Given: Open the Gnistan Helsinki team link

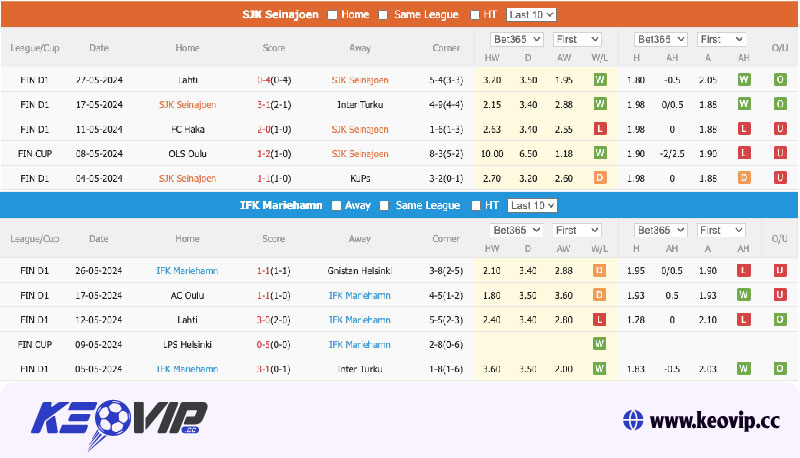Looking at the screenshot, I should tap(359, 271).
